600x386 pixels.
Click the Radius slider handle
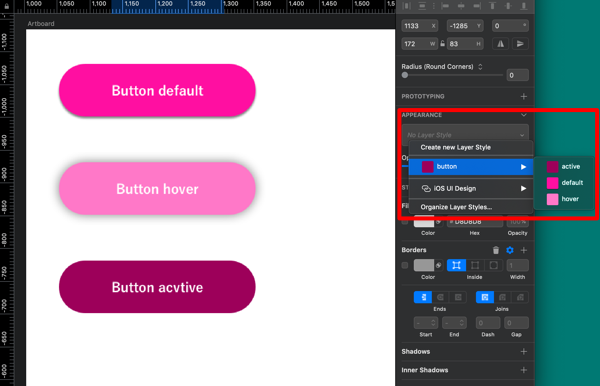tap(405, 75)
